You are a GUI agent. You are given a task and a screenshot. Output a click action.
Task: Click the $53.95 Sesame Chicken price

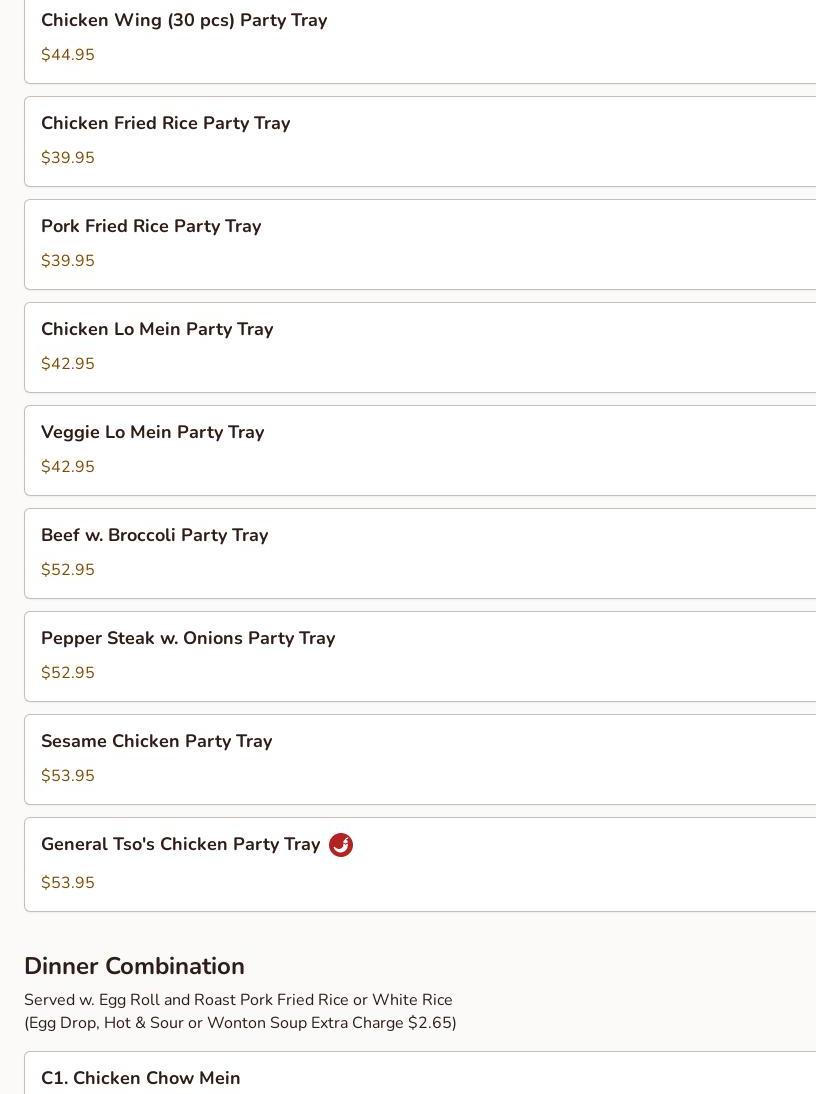68,776
